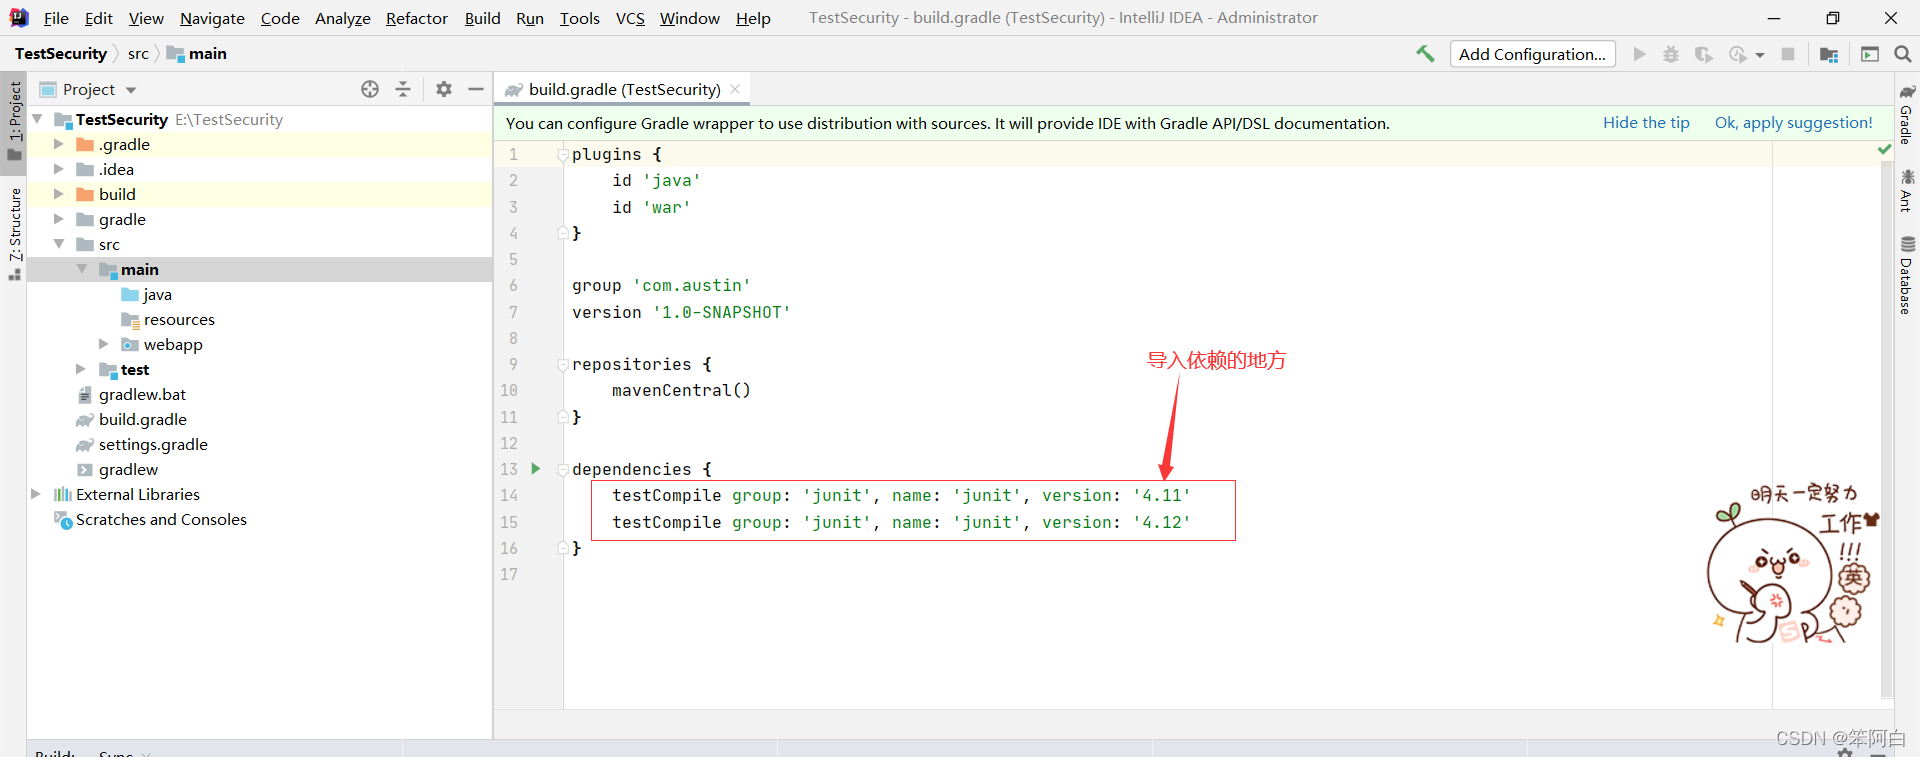This screenshot has height=757, width=1920.
Task: Collapse the main folder
Action: (x=82, y=269)
